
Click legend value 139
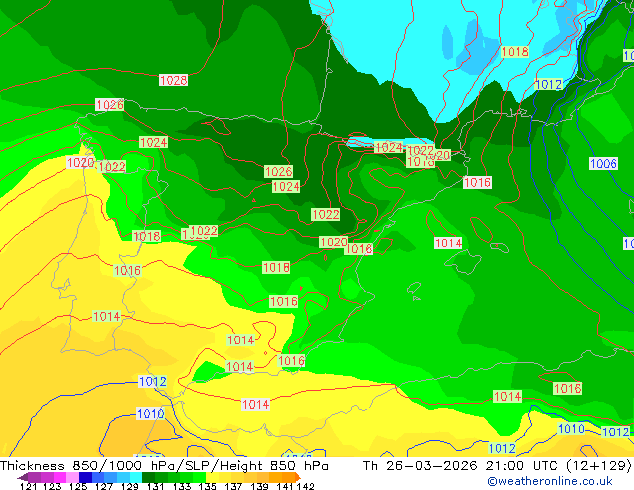(x=259, y=486)
